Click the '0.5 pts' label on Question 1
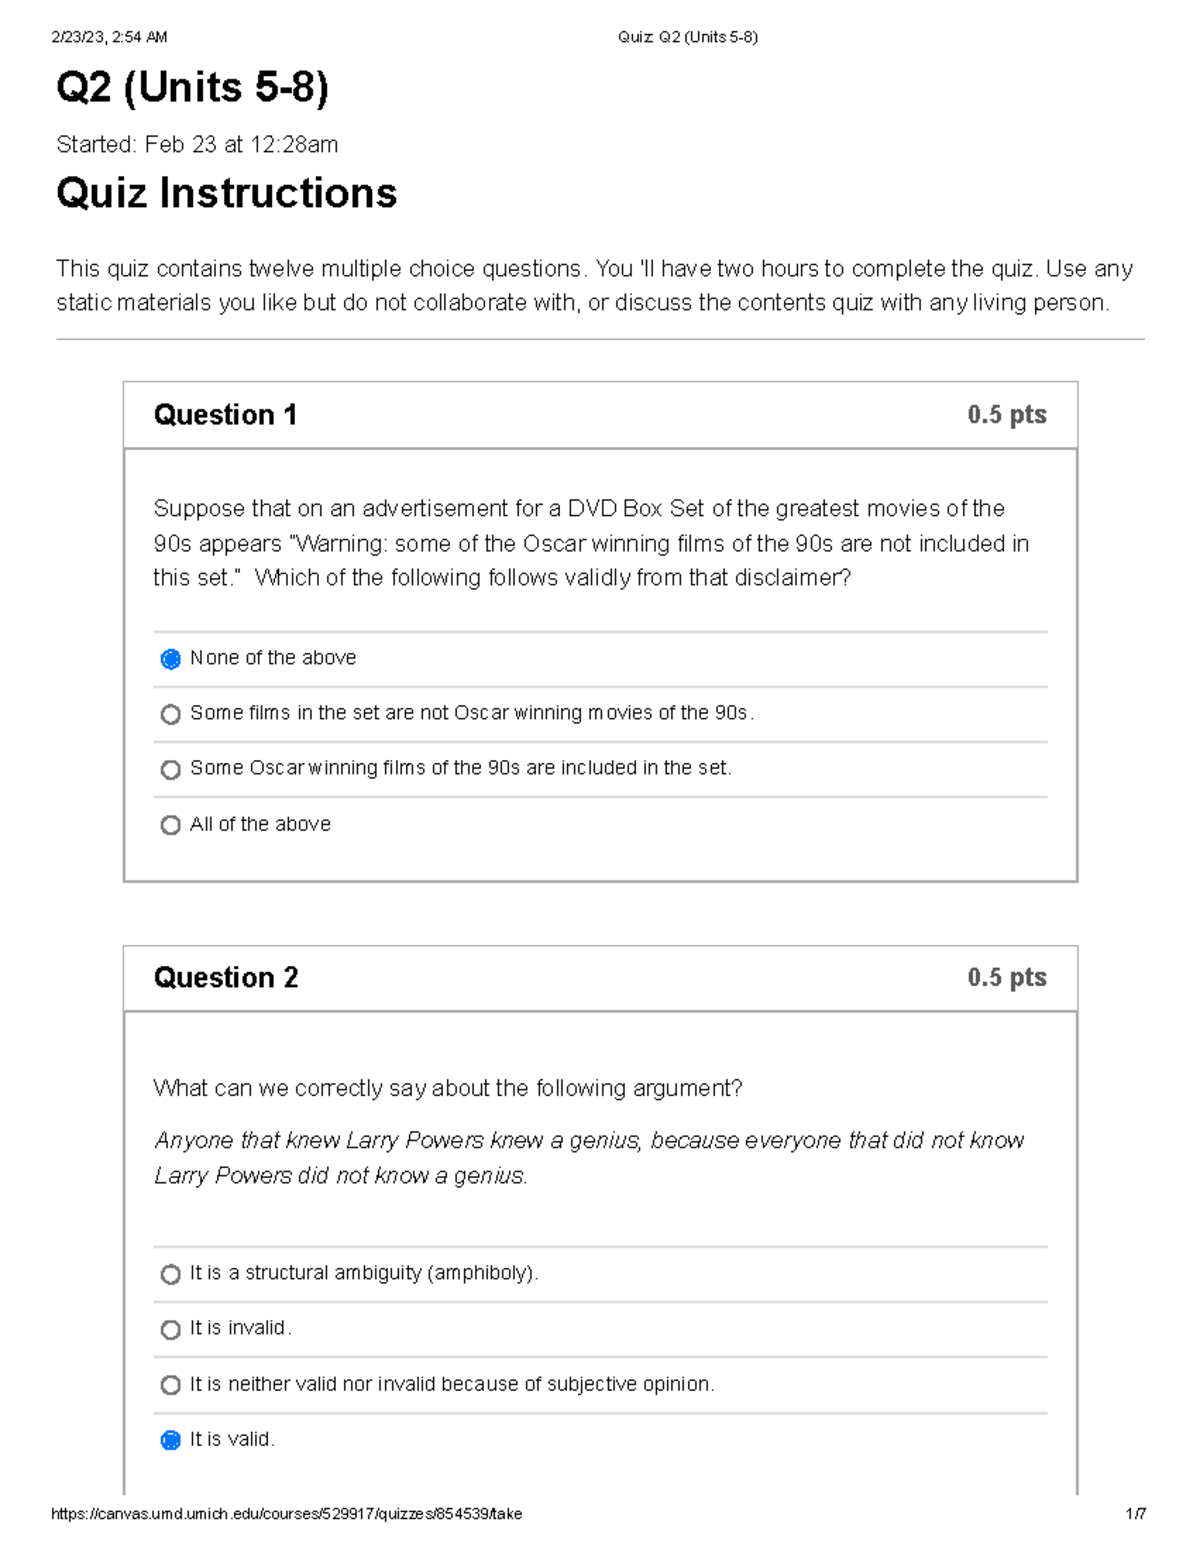The height and width of the screenshot is (1553, 1200). click(x=1005, y=414)
